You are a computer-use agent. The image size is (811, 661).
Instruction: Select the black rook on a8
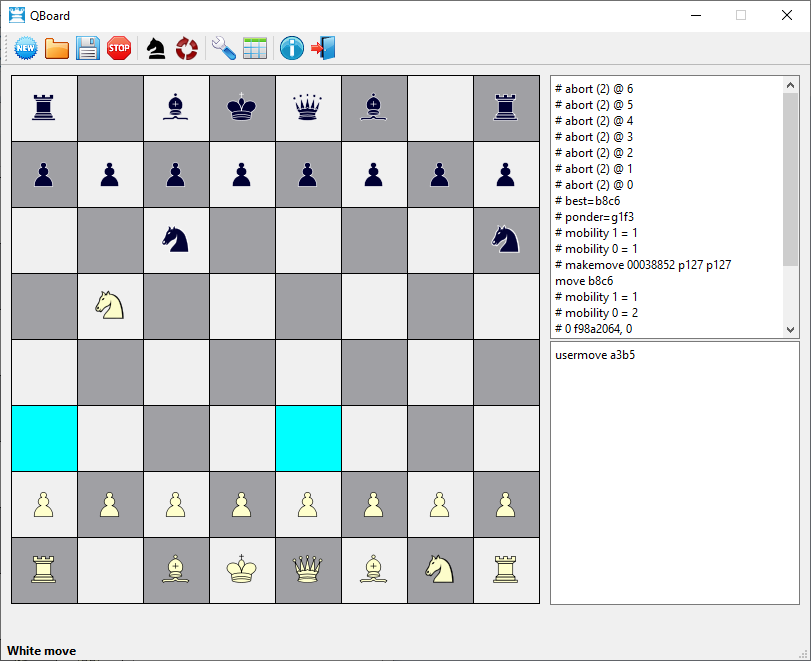tap(43, 107)
